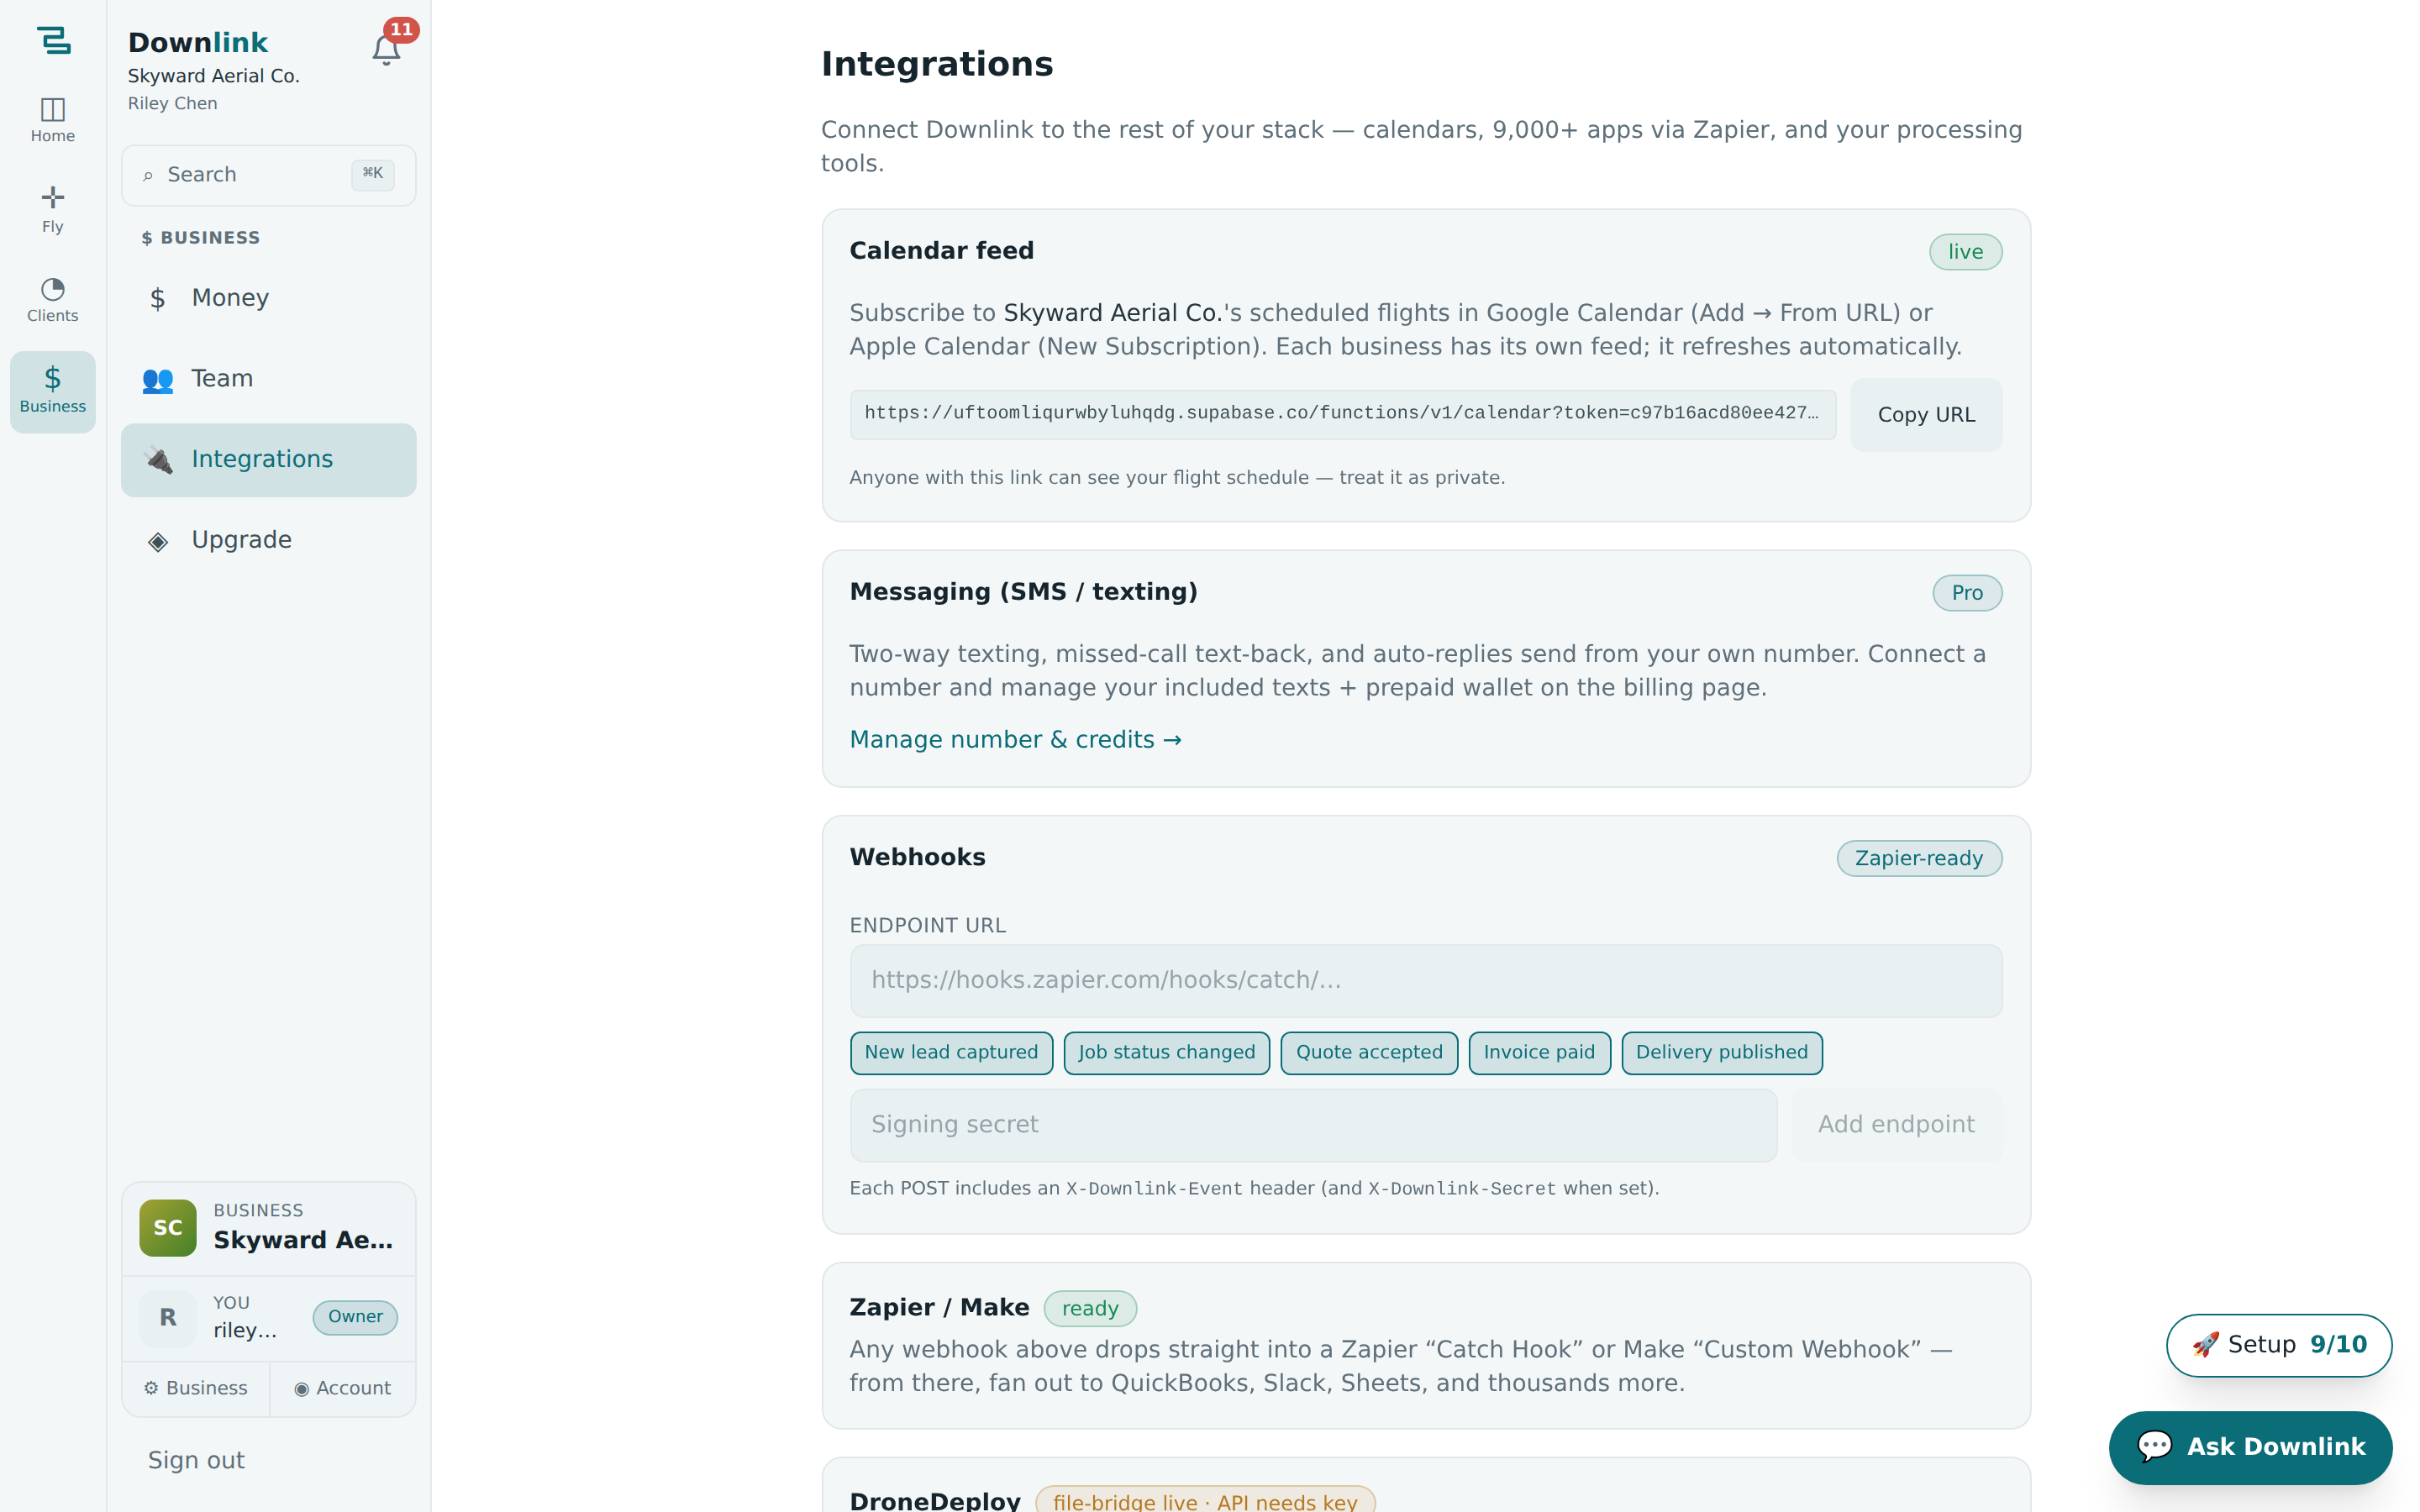Click the webhook Endpoint URL field
This screenshot has width=2420, height=1512.
pos(1425,981)
